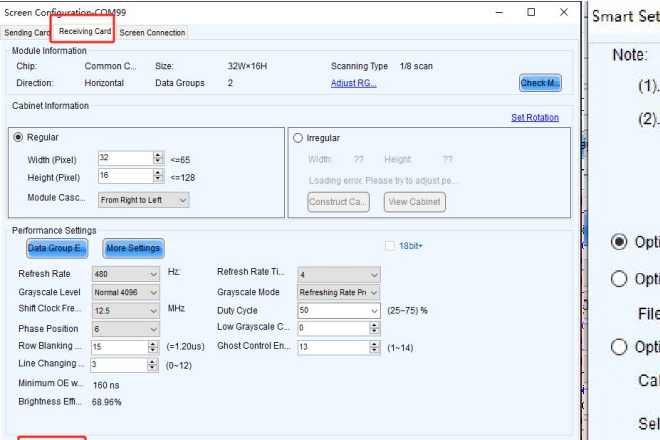This screenshot has height=440, width=660.
Task: Maximize the Screen Configuration window
Action: click(531, 12)
